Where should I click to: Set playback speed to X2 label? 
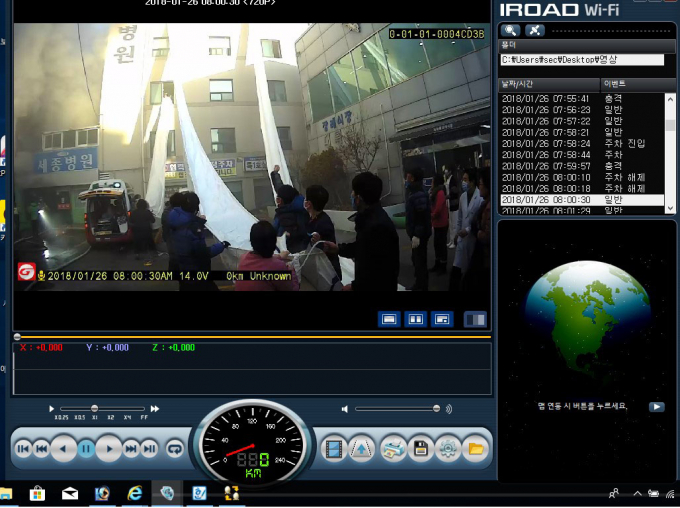[x=111, y=418]
